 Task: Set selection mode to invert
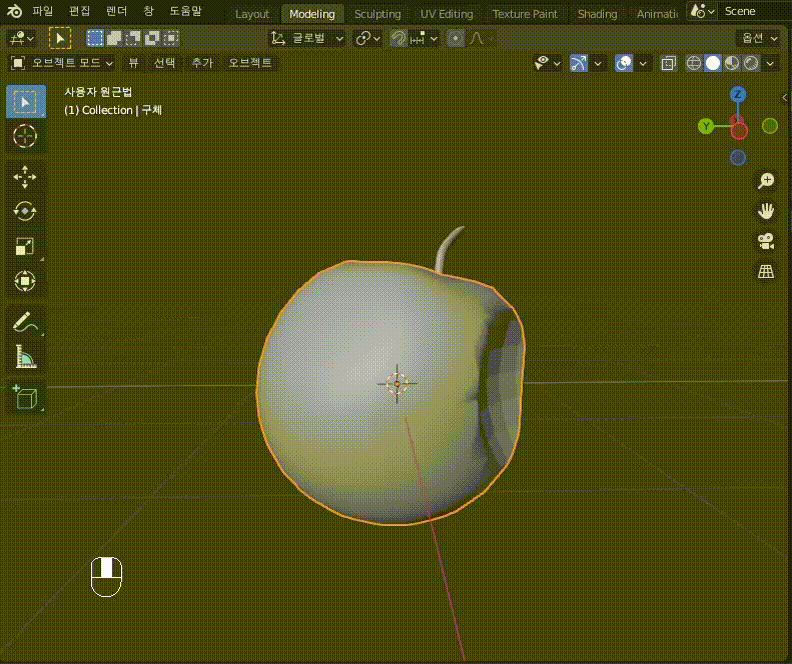coord(153,38)
